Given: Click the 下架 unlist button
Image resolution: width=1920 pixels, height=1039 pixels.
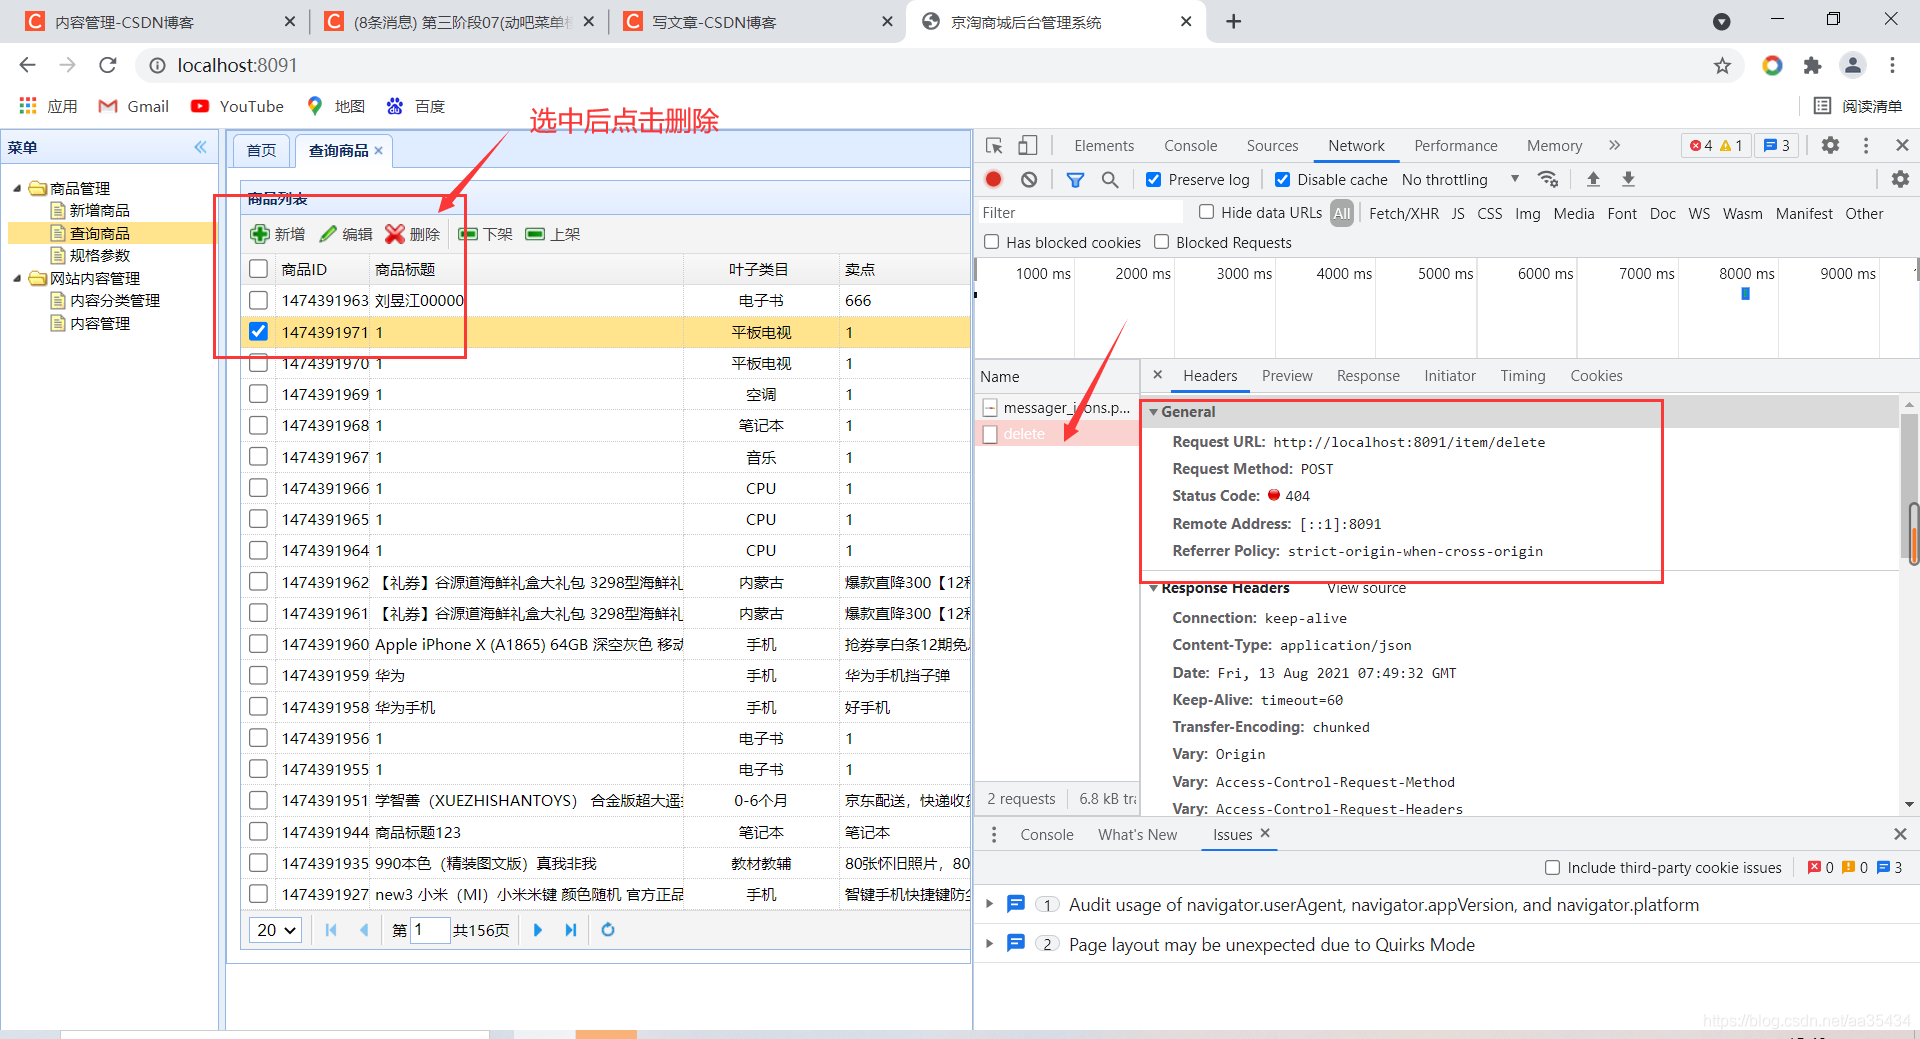Looking at the screenshot, I should [x=485, y=234].
